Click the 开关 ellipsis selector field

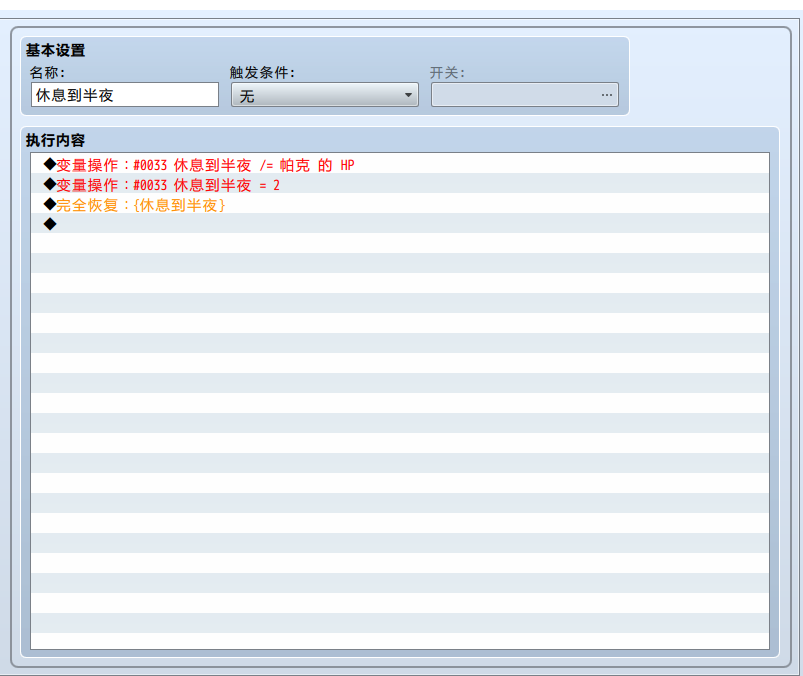(525, 95)
